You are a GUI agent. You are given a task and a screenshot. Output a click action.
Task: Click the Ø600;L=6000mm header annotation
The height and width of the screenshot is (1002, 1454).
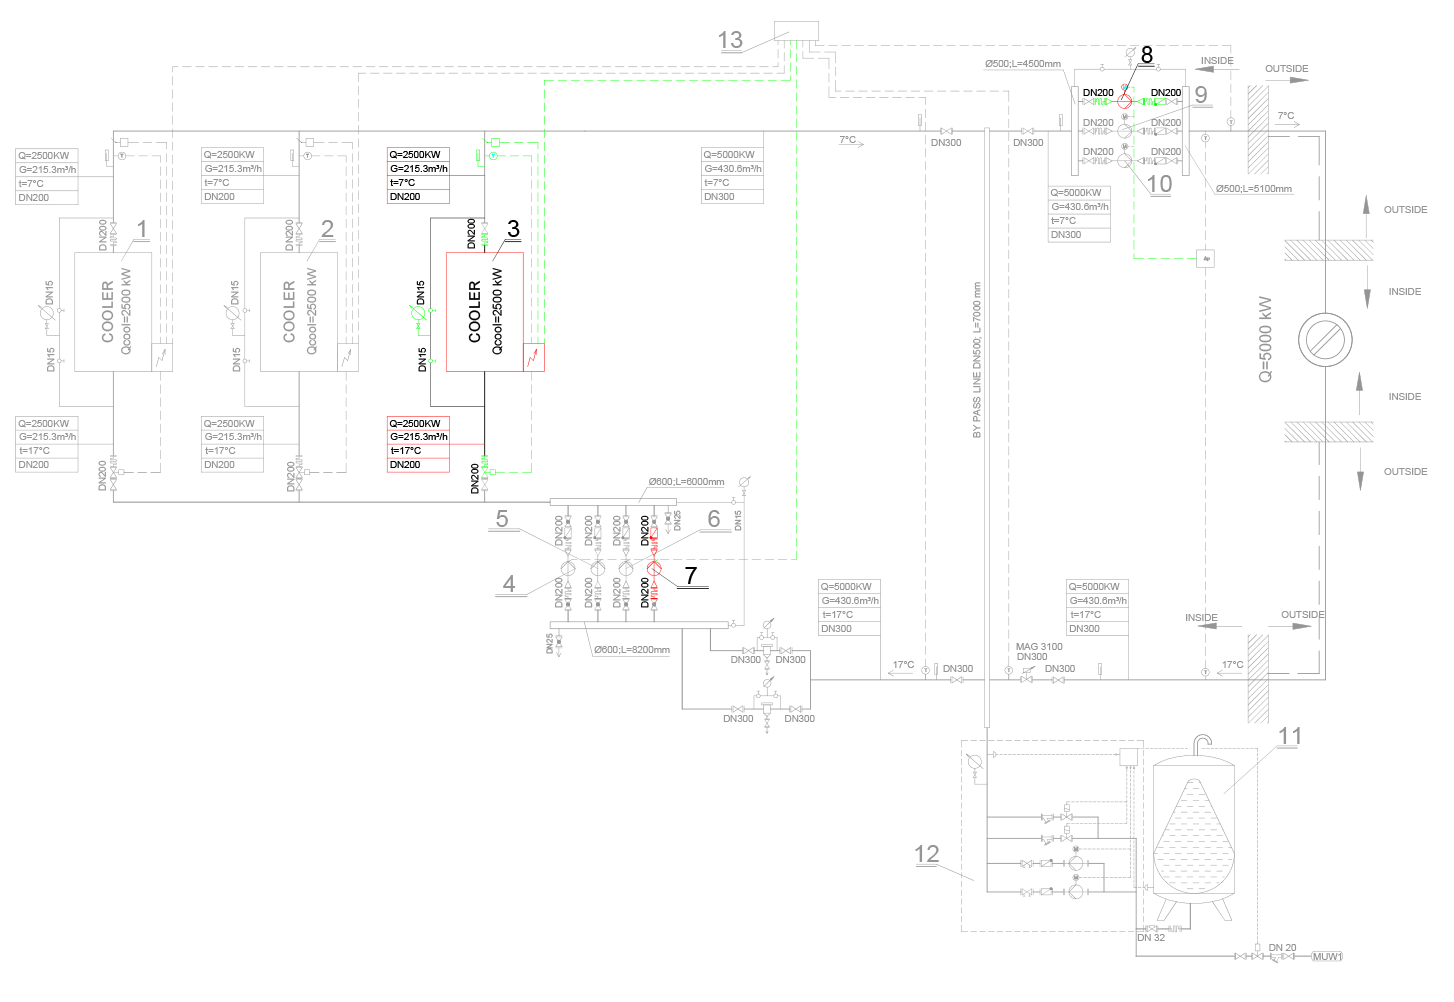[686, 482]
